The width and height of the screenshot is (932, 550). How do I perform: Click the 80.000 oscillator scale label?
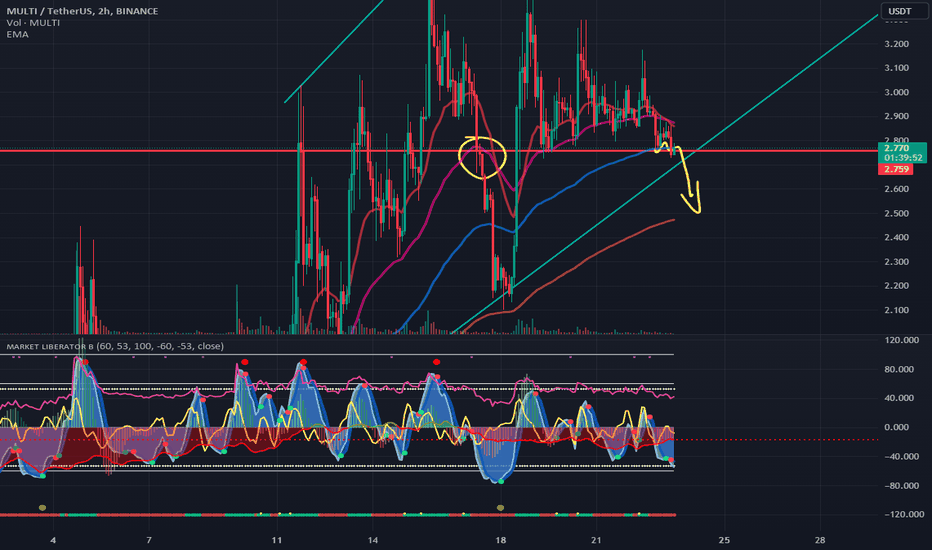(899, 369)
